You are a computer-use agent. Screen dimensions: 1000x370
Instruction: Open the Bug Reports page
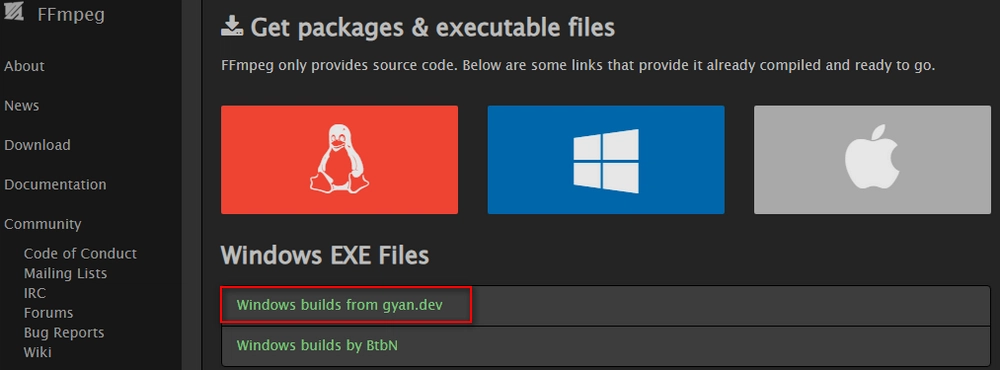click(64, 333)
